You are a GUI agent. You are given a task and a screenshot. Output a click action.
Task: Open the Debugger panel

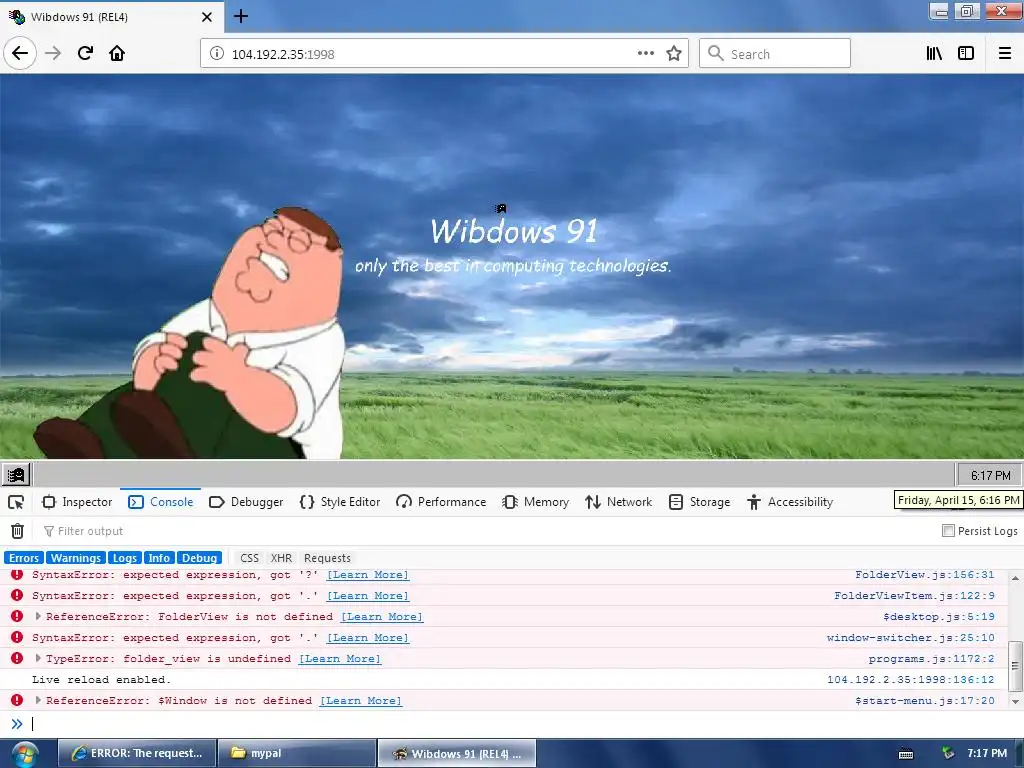pos(246,502)
